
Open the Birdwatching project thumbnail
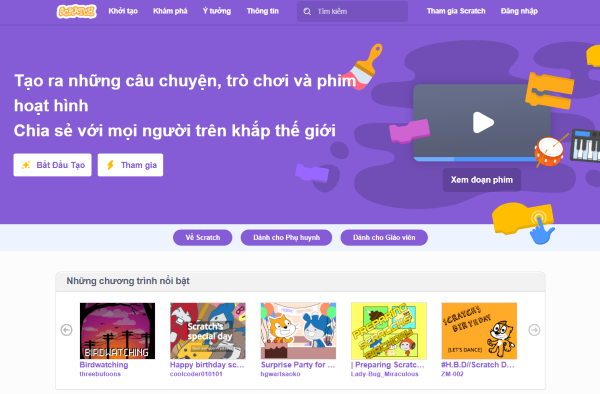(117, 331)
